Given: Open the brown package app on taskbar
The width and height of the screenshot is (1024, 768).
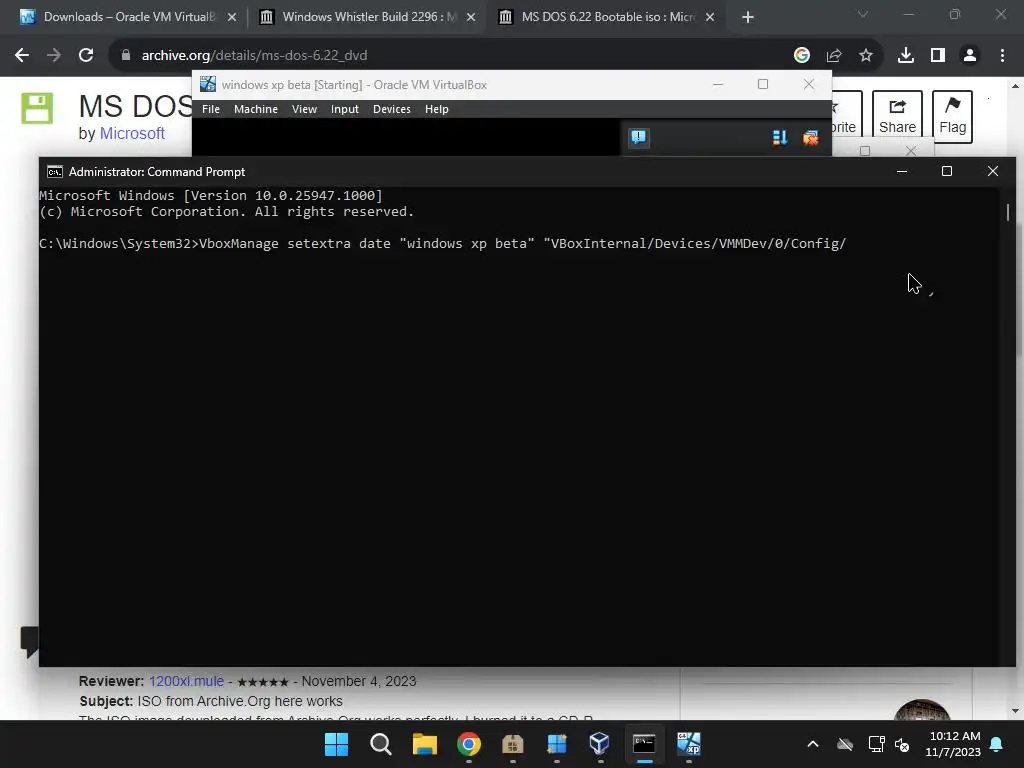Looking at the screenshot, I should click(513, 744).
